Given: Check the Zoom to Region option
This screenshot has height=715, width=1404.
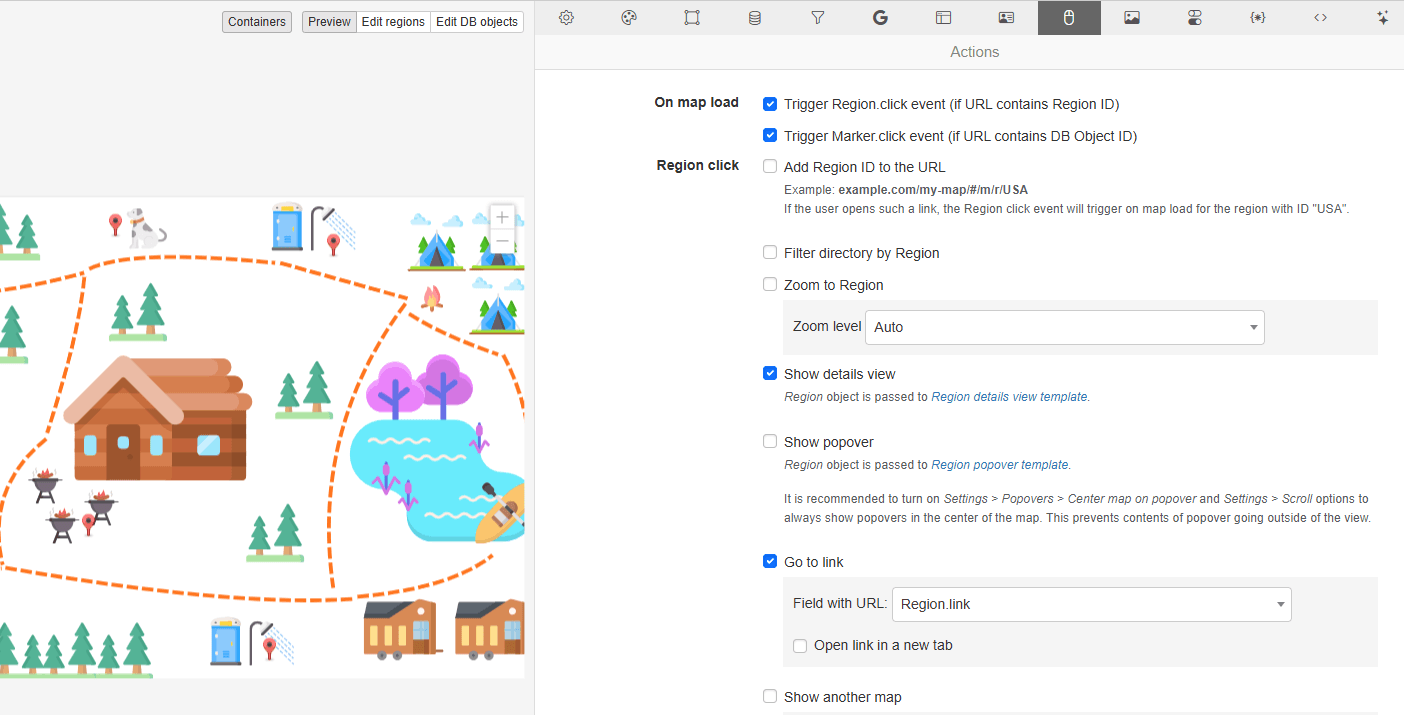Looking at the screenshot, I should click(770, 285).
